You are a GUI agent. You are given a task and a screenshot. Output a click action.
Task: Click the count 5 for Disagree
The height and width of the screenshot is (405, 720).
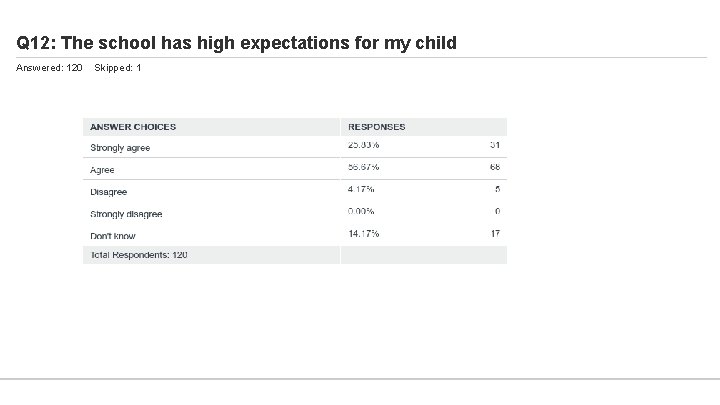(497, 189)
